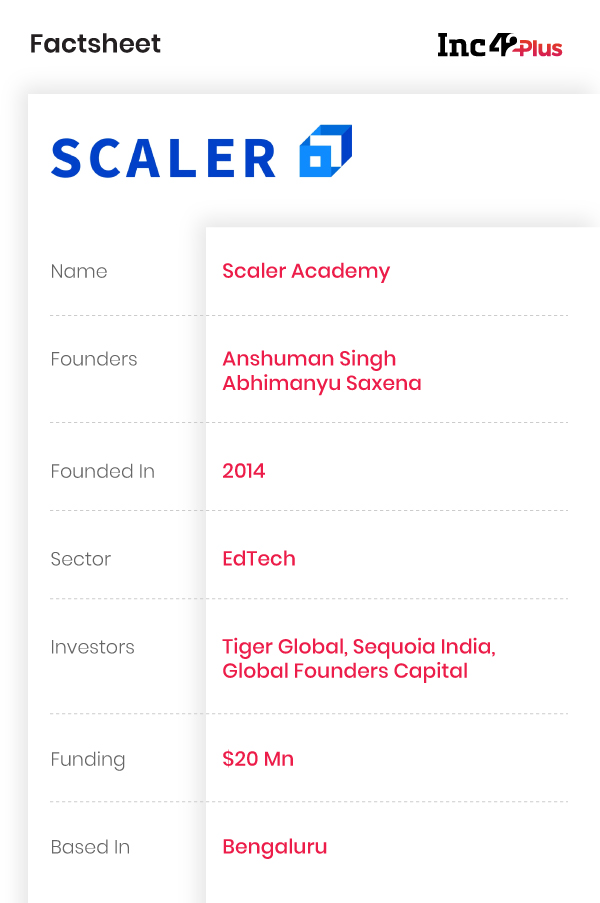Screen dimensions: 600x903
Task: Click the Factsheet heading
Action: [x=95, y=44]
